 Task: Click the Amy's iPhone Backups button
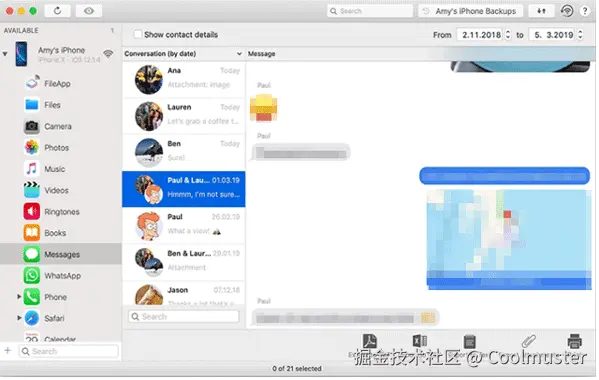point(473,11)
